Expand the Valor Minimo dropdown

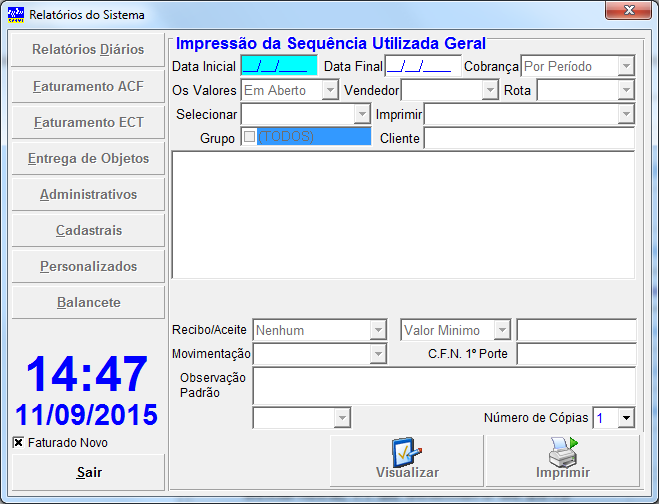502,330
